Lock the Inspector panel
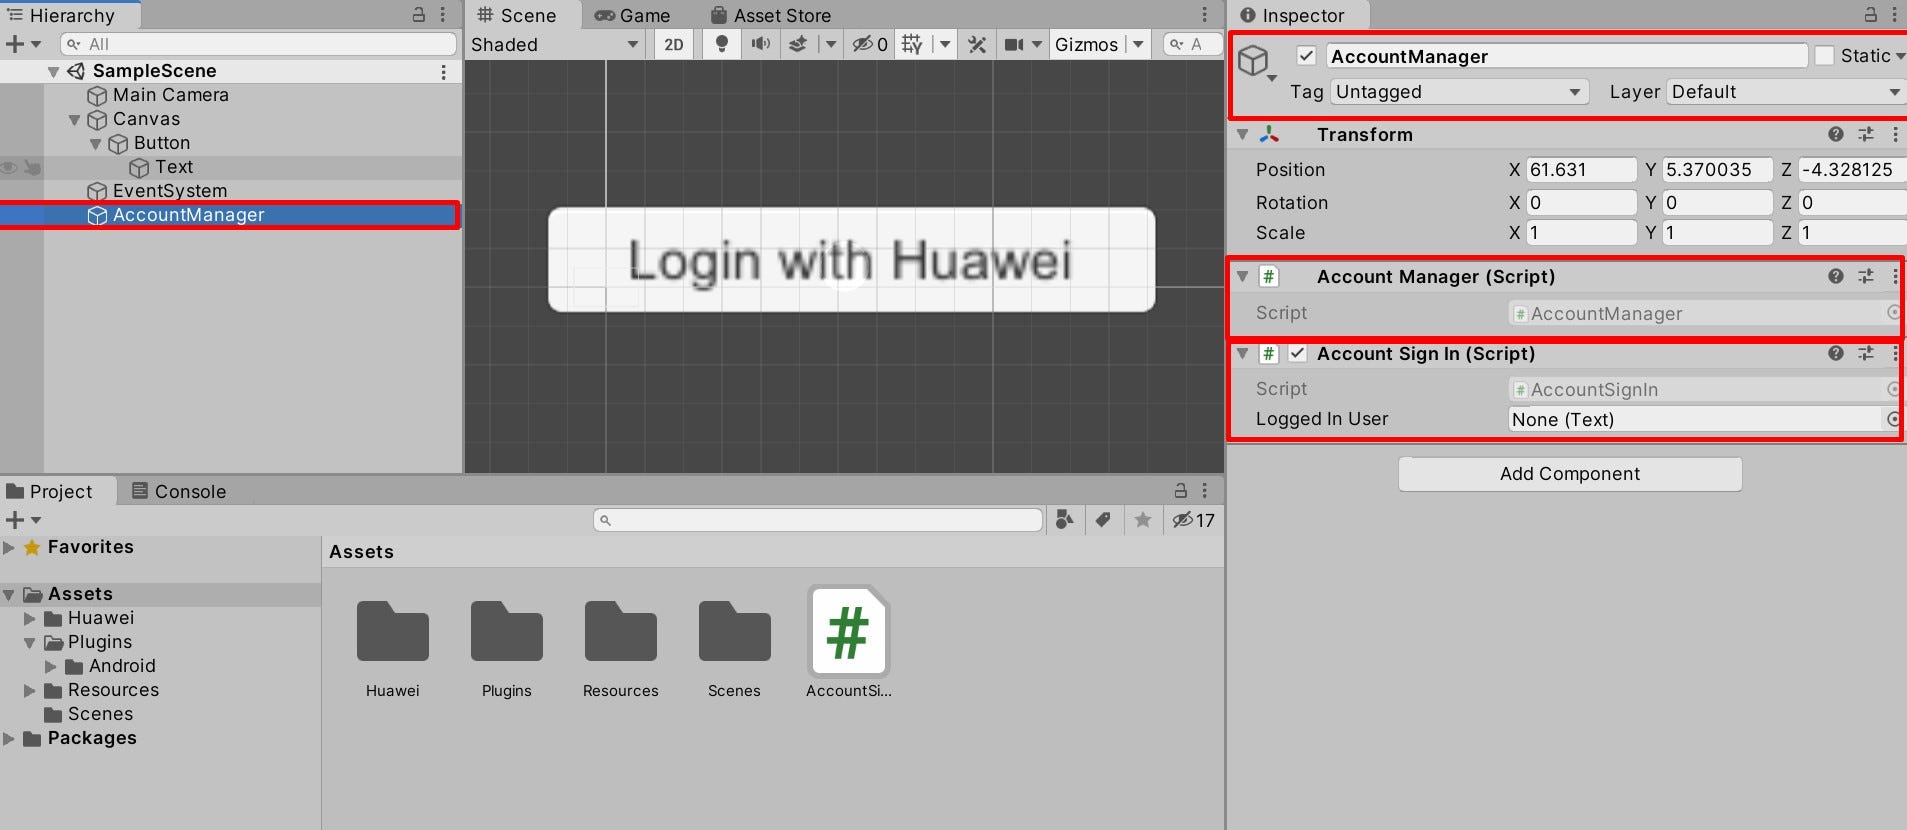 click(x=1870, y=15)
